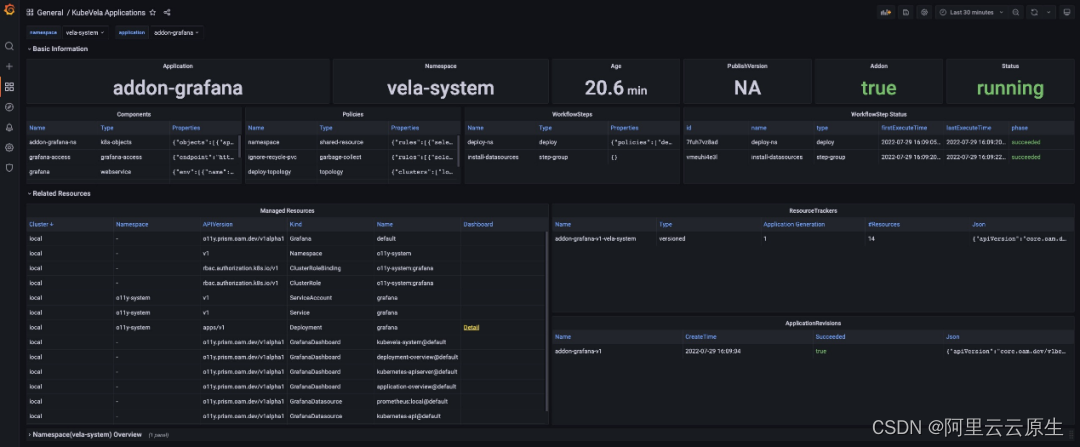The image size is (1080, 447).
Task: Click the running Status stat value
Action: click(1010, 88)
